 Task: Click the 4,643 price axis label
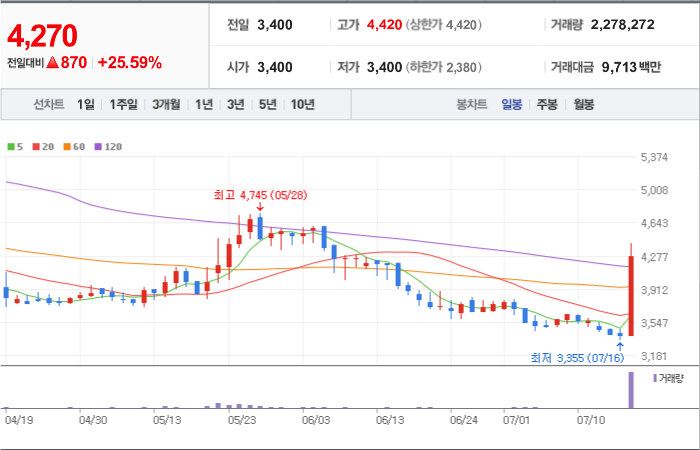coord(654,223)
